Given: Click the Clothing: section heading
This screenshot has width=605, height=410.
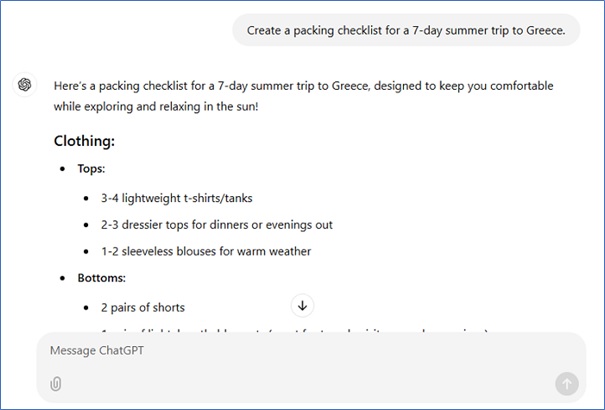Looking at the screenshot, I should [x=84, y=141].
